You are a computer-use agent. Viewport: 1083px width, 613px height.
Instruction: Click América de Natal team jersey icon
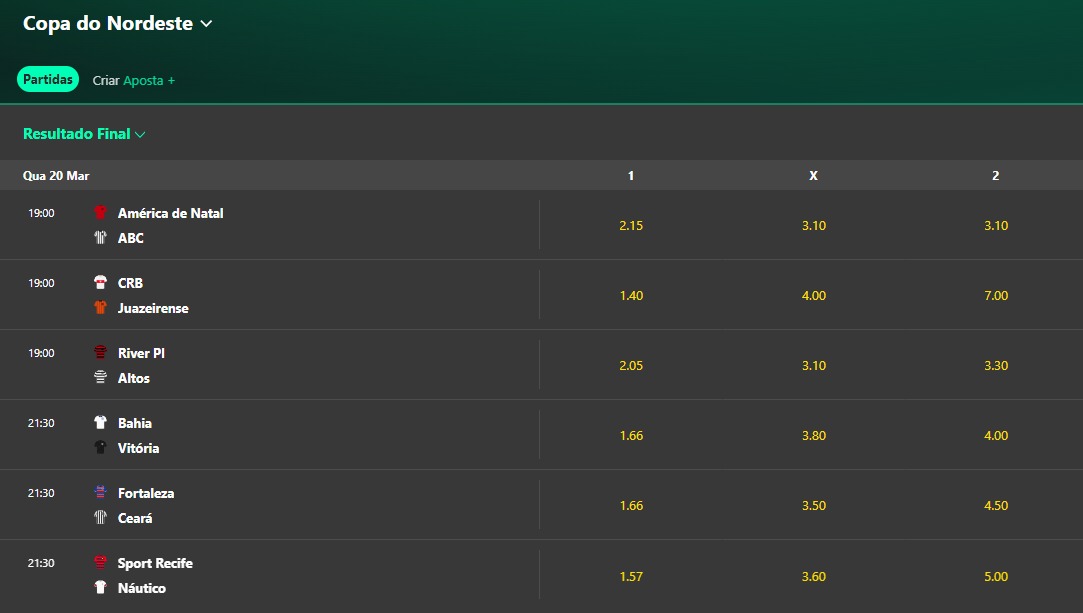click(x=100, y=213)
